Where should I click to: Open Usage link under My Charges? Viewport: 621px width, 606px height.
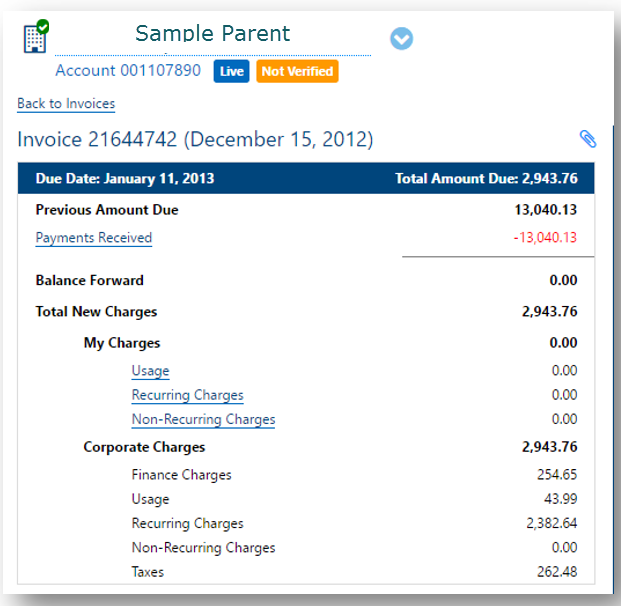click(150, 371)
